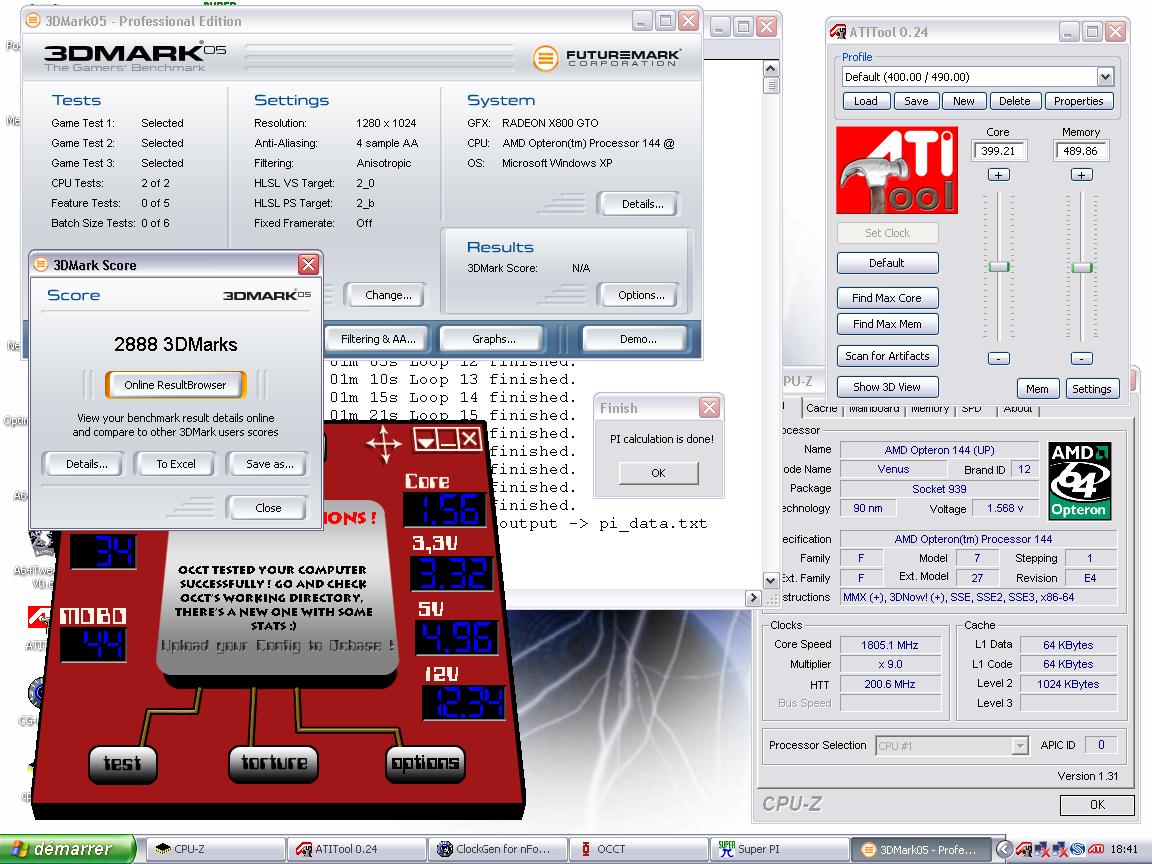The image size is (1152, 864).
Task: Expand hidden tray icons with the chevron
Action: (x=1004, y=849)
